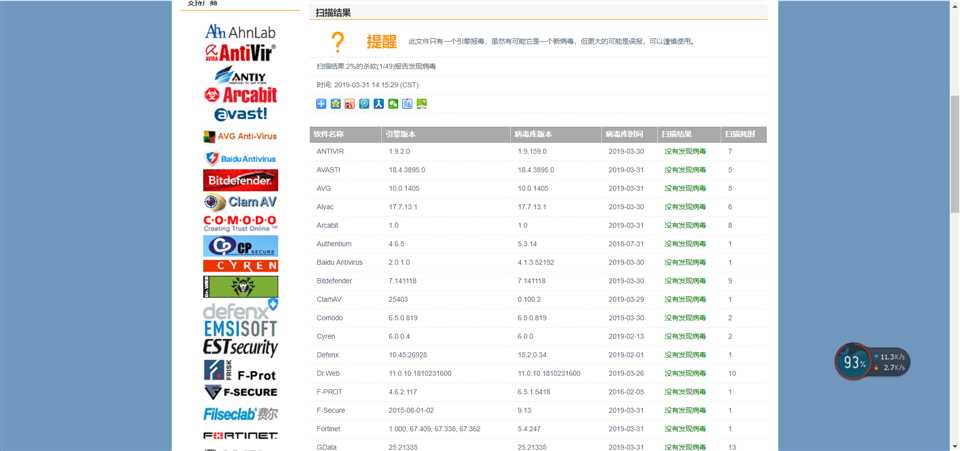Click the orange question mark alert icon

click(337, 42)
